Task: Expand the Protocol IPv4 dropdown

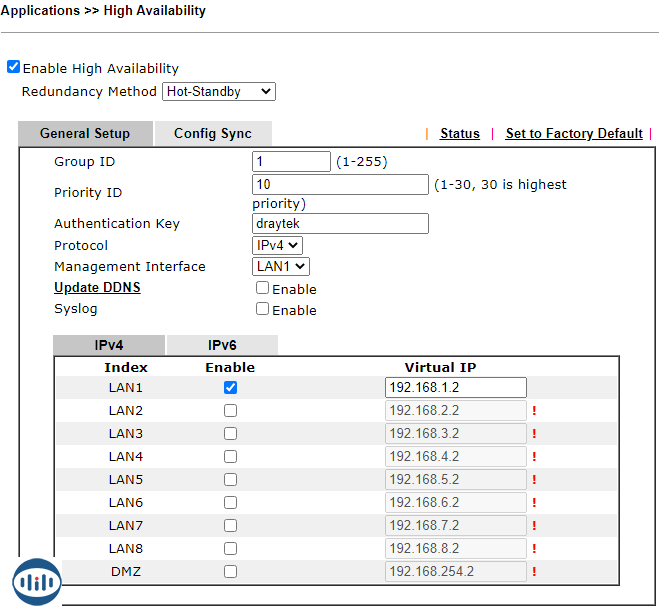Action: 277,245
